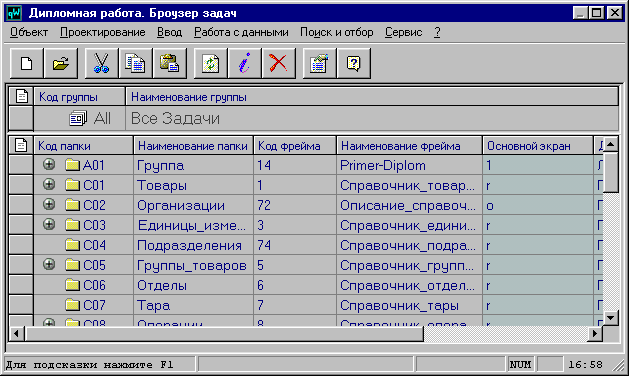Show info with the italic i icon

(245, 63)
